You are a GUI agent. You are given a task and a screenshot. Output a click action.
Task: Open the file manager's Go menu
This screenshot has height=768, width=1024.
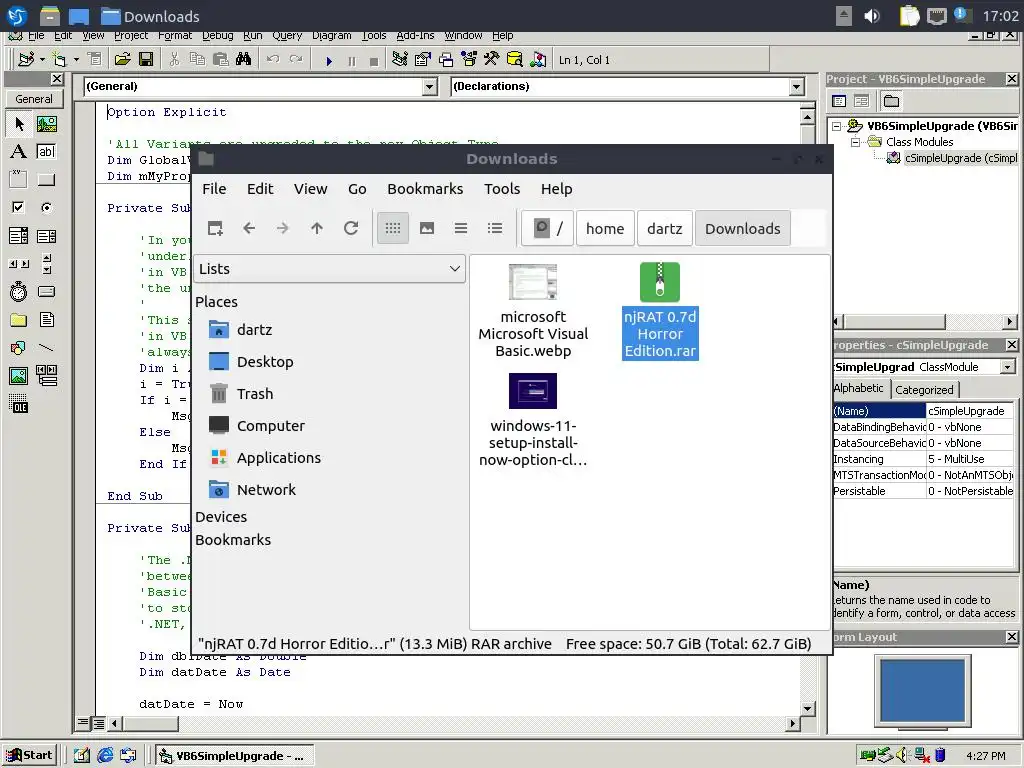pos(357,189)
